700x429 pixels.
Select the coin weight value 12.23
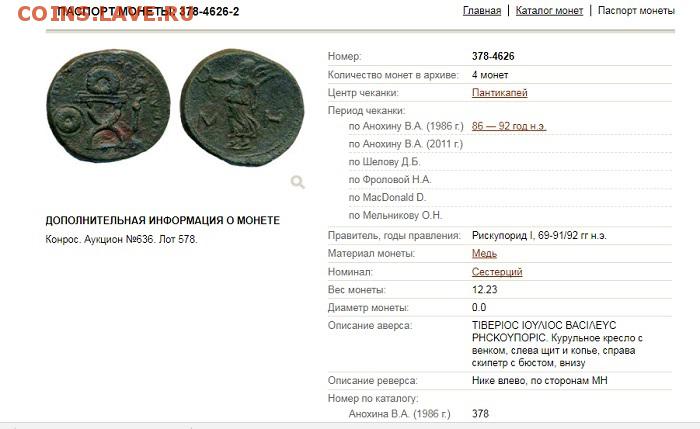(x=484, y=290)
